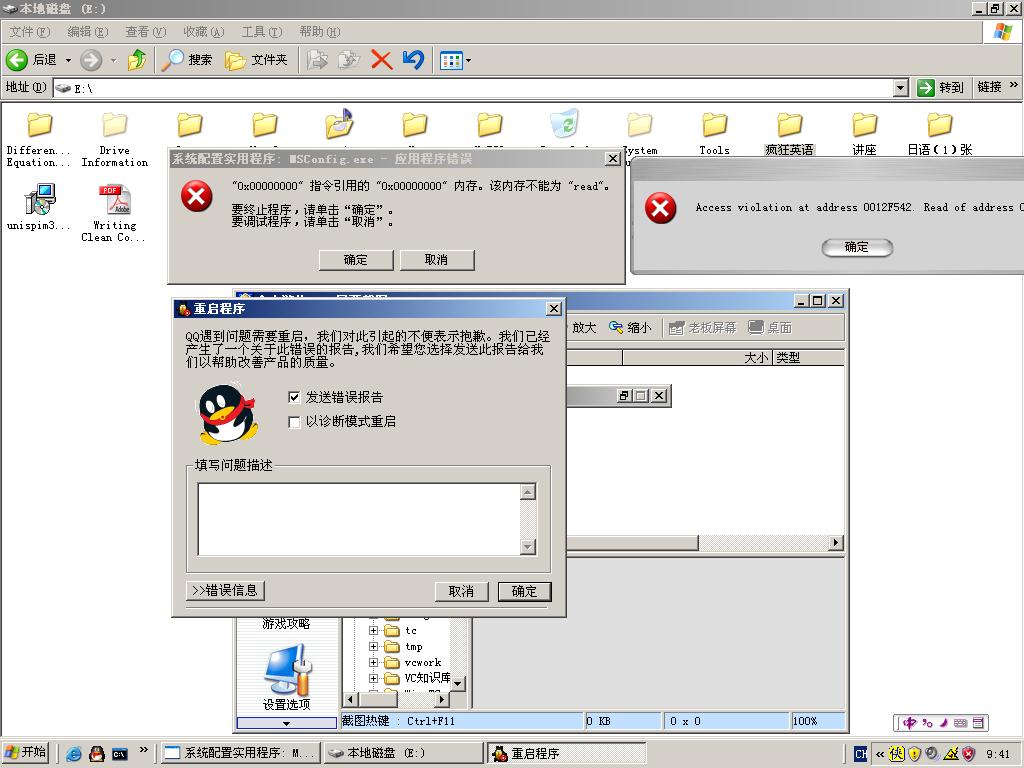Open the 编辑(E) menu
The width and height of the screenshot is (1024, 768).
click(88, 31)
